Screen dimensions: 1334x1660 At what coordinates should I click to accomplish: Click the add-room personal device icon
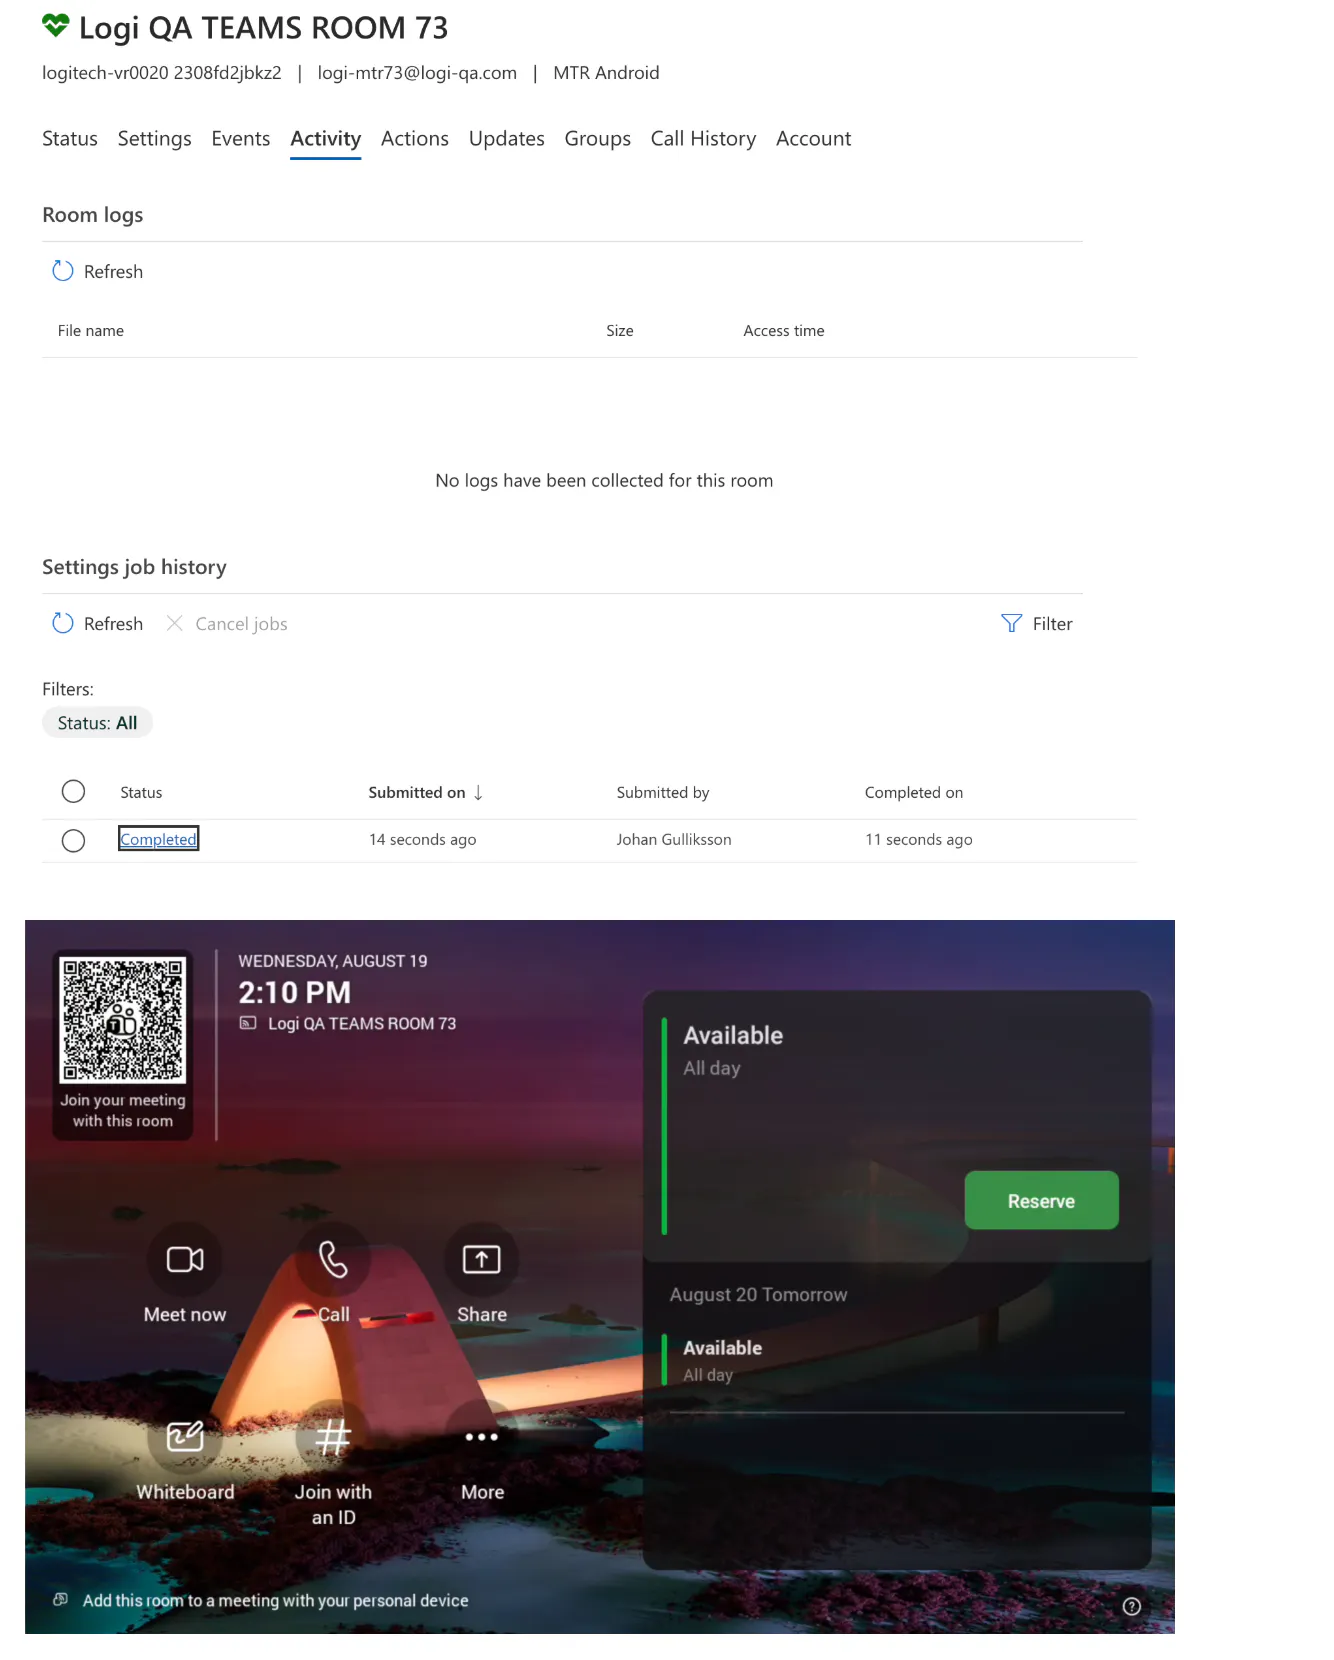coord(61,1599)
